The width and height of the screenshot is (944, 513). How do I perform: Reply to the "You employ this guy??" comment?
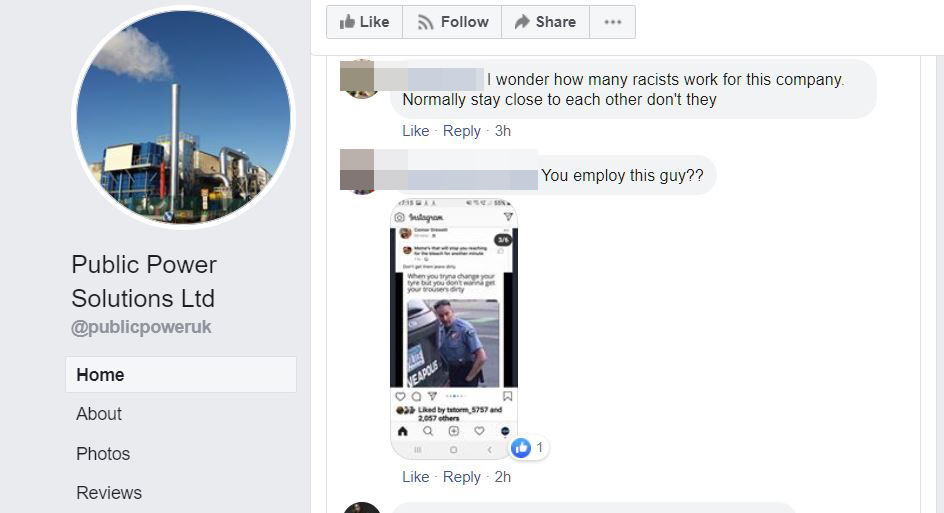(462, 477)
